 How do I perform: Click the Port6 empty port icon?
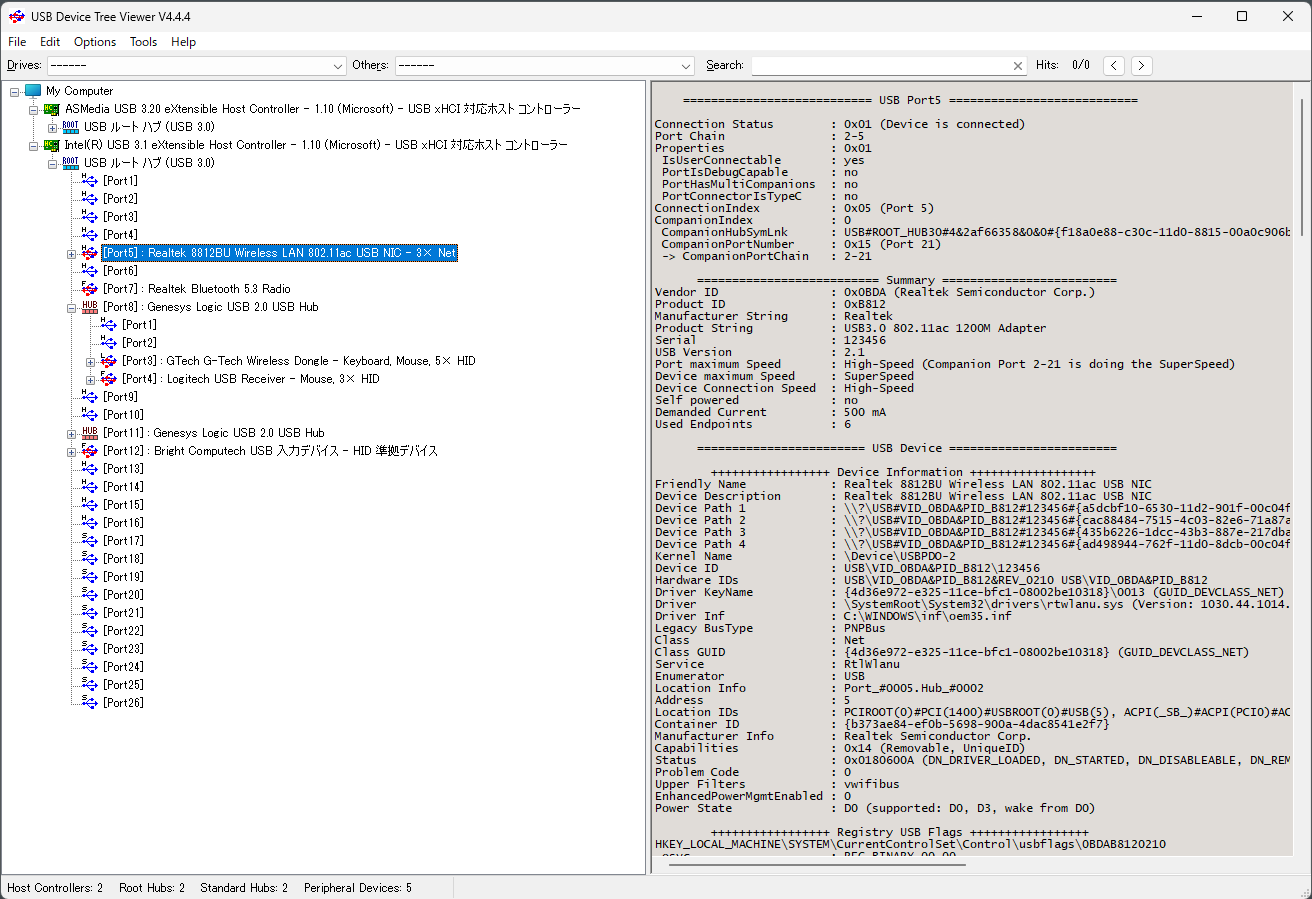tap(90, 271)
